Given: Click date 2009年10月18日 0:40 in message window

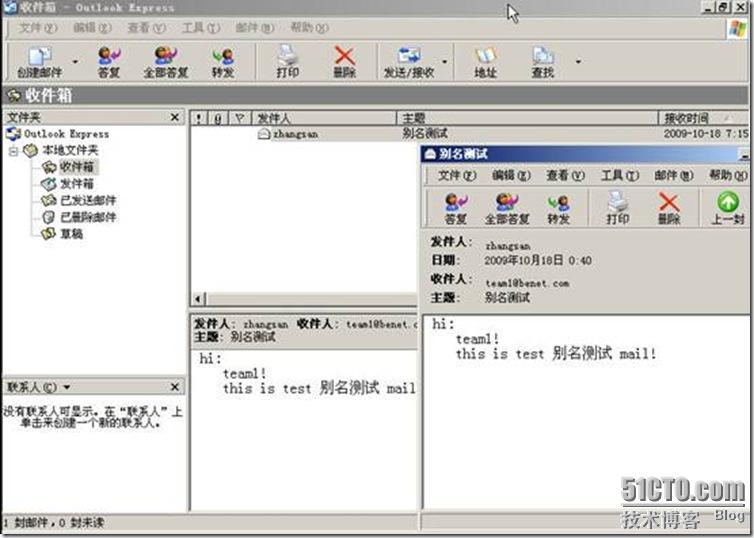Looking at the screenshot, I should pos(538,261).
